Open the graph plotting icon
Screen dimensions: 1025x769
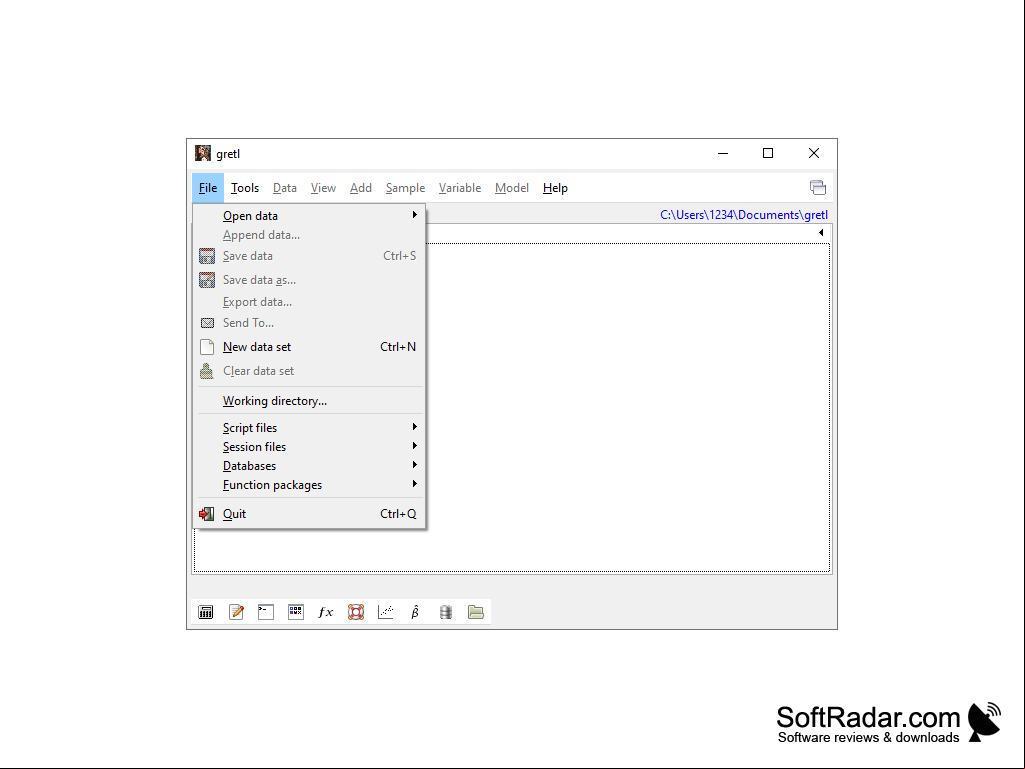[x=386, y=612]
